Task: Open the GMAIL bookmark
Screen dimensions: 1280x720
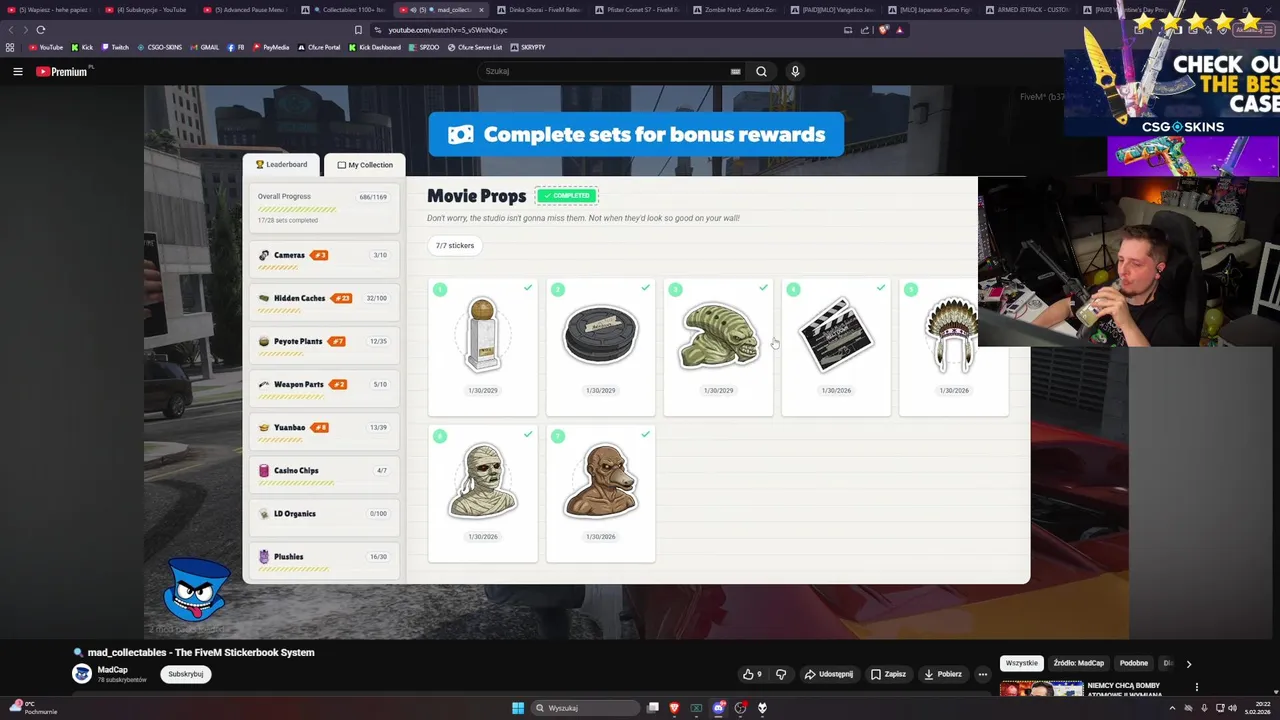Action: [205, 47]
